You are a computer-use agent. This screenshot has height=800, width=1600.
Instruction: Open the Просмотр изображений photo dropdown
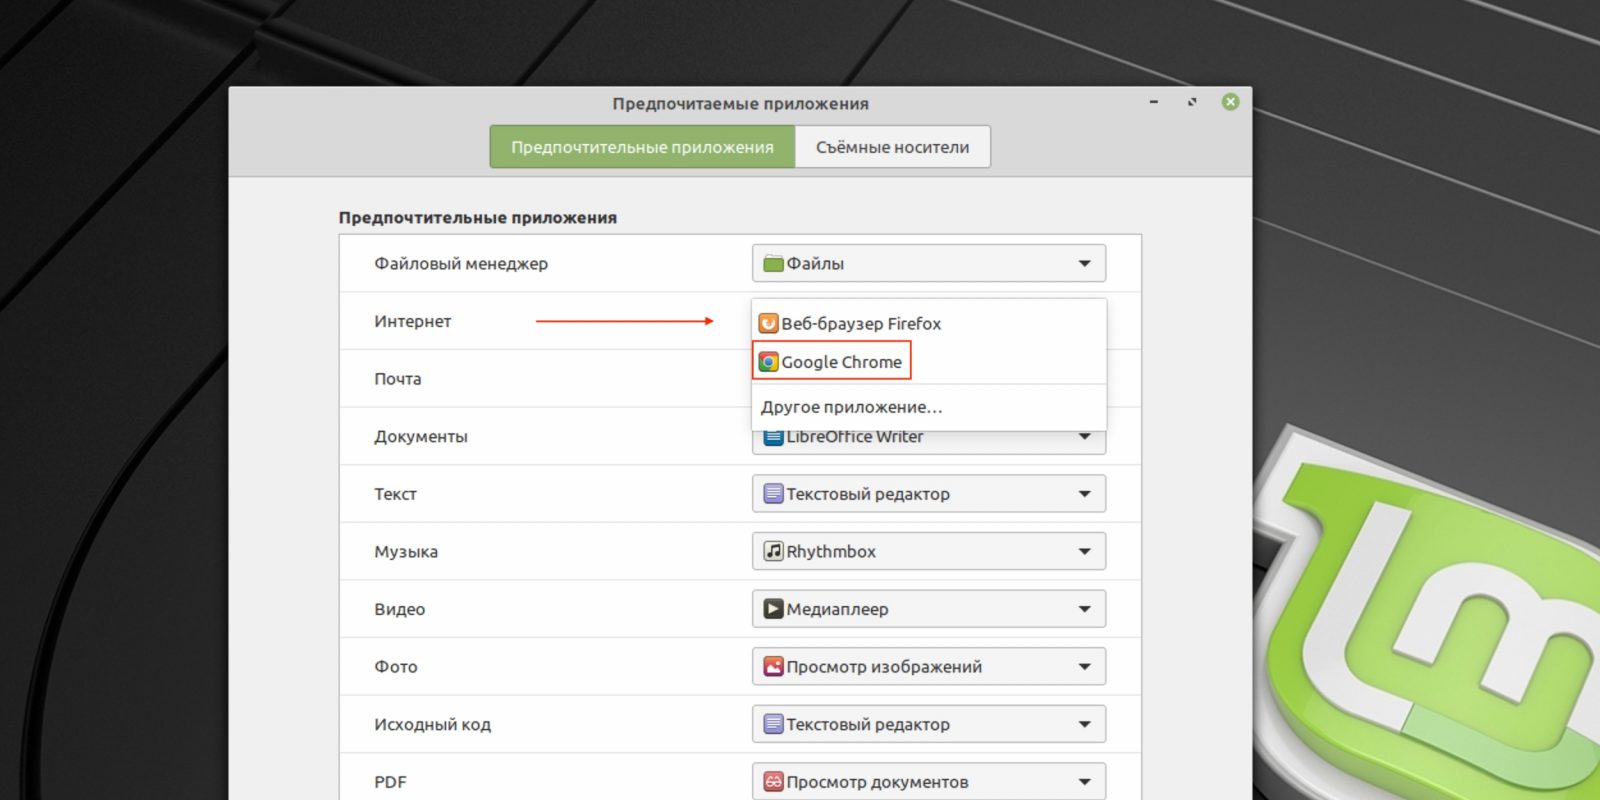click(x=929, y=666)
